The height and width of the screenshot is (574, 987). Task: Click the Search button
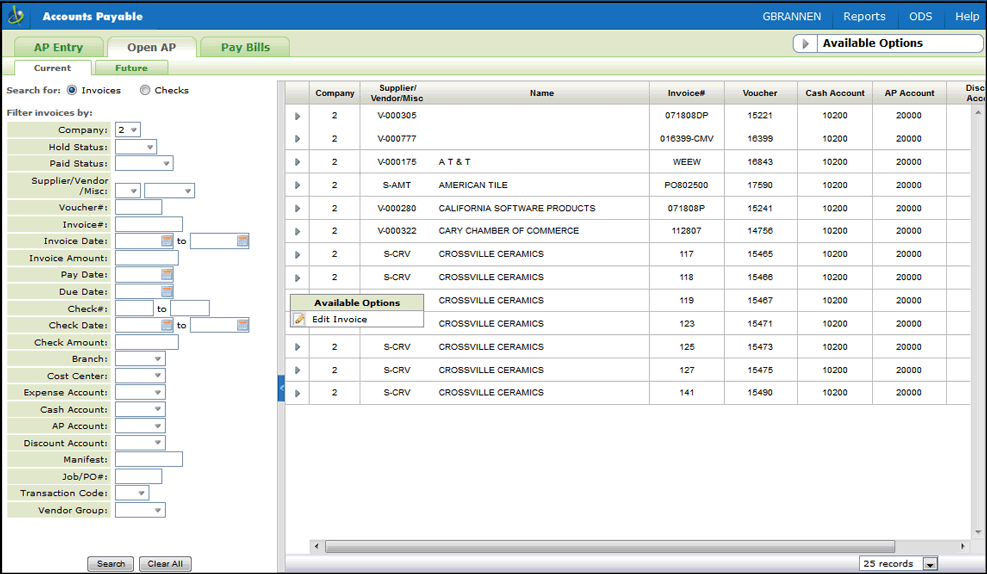coord(111,564)
